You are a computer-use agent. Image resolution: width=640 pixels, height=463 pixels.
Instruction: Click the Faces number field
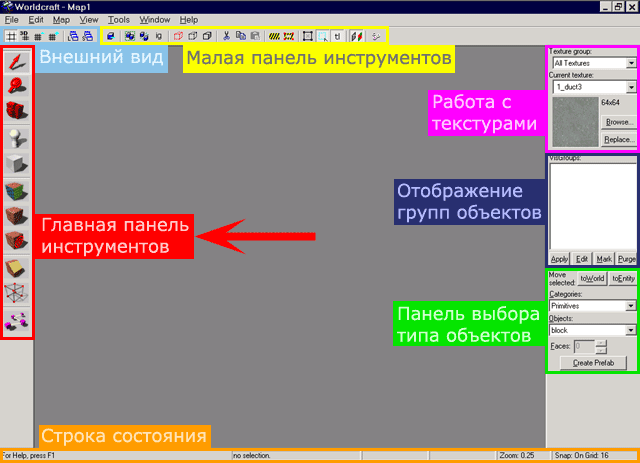(x=584, y=346)
